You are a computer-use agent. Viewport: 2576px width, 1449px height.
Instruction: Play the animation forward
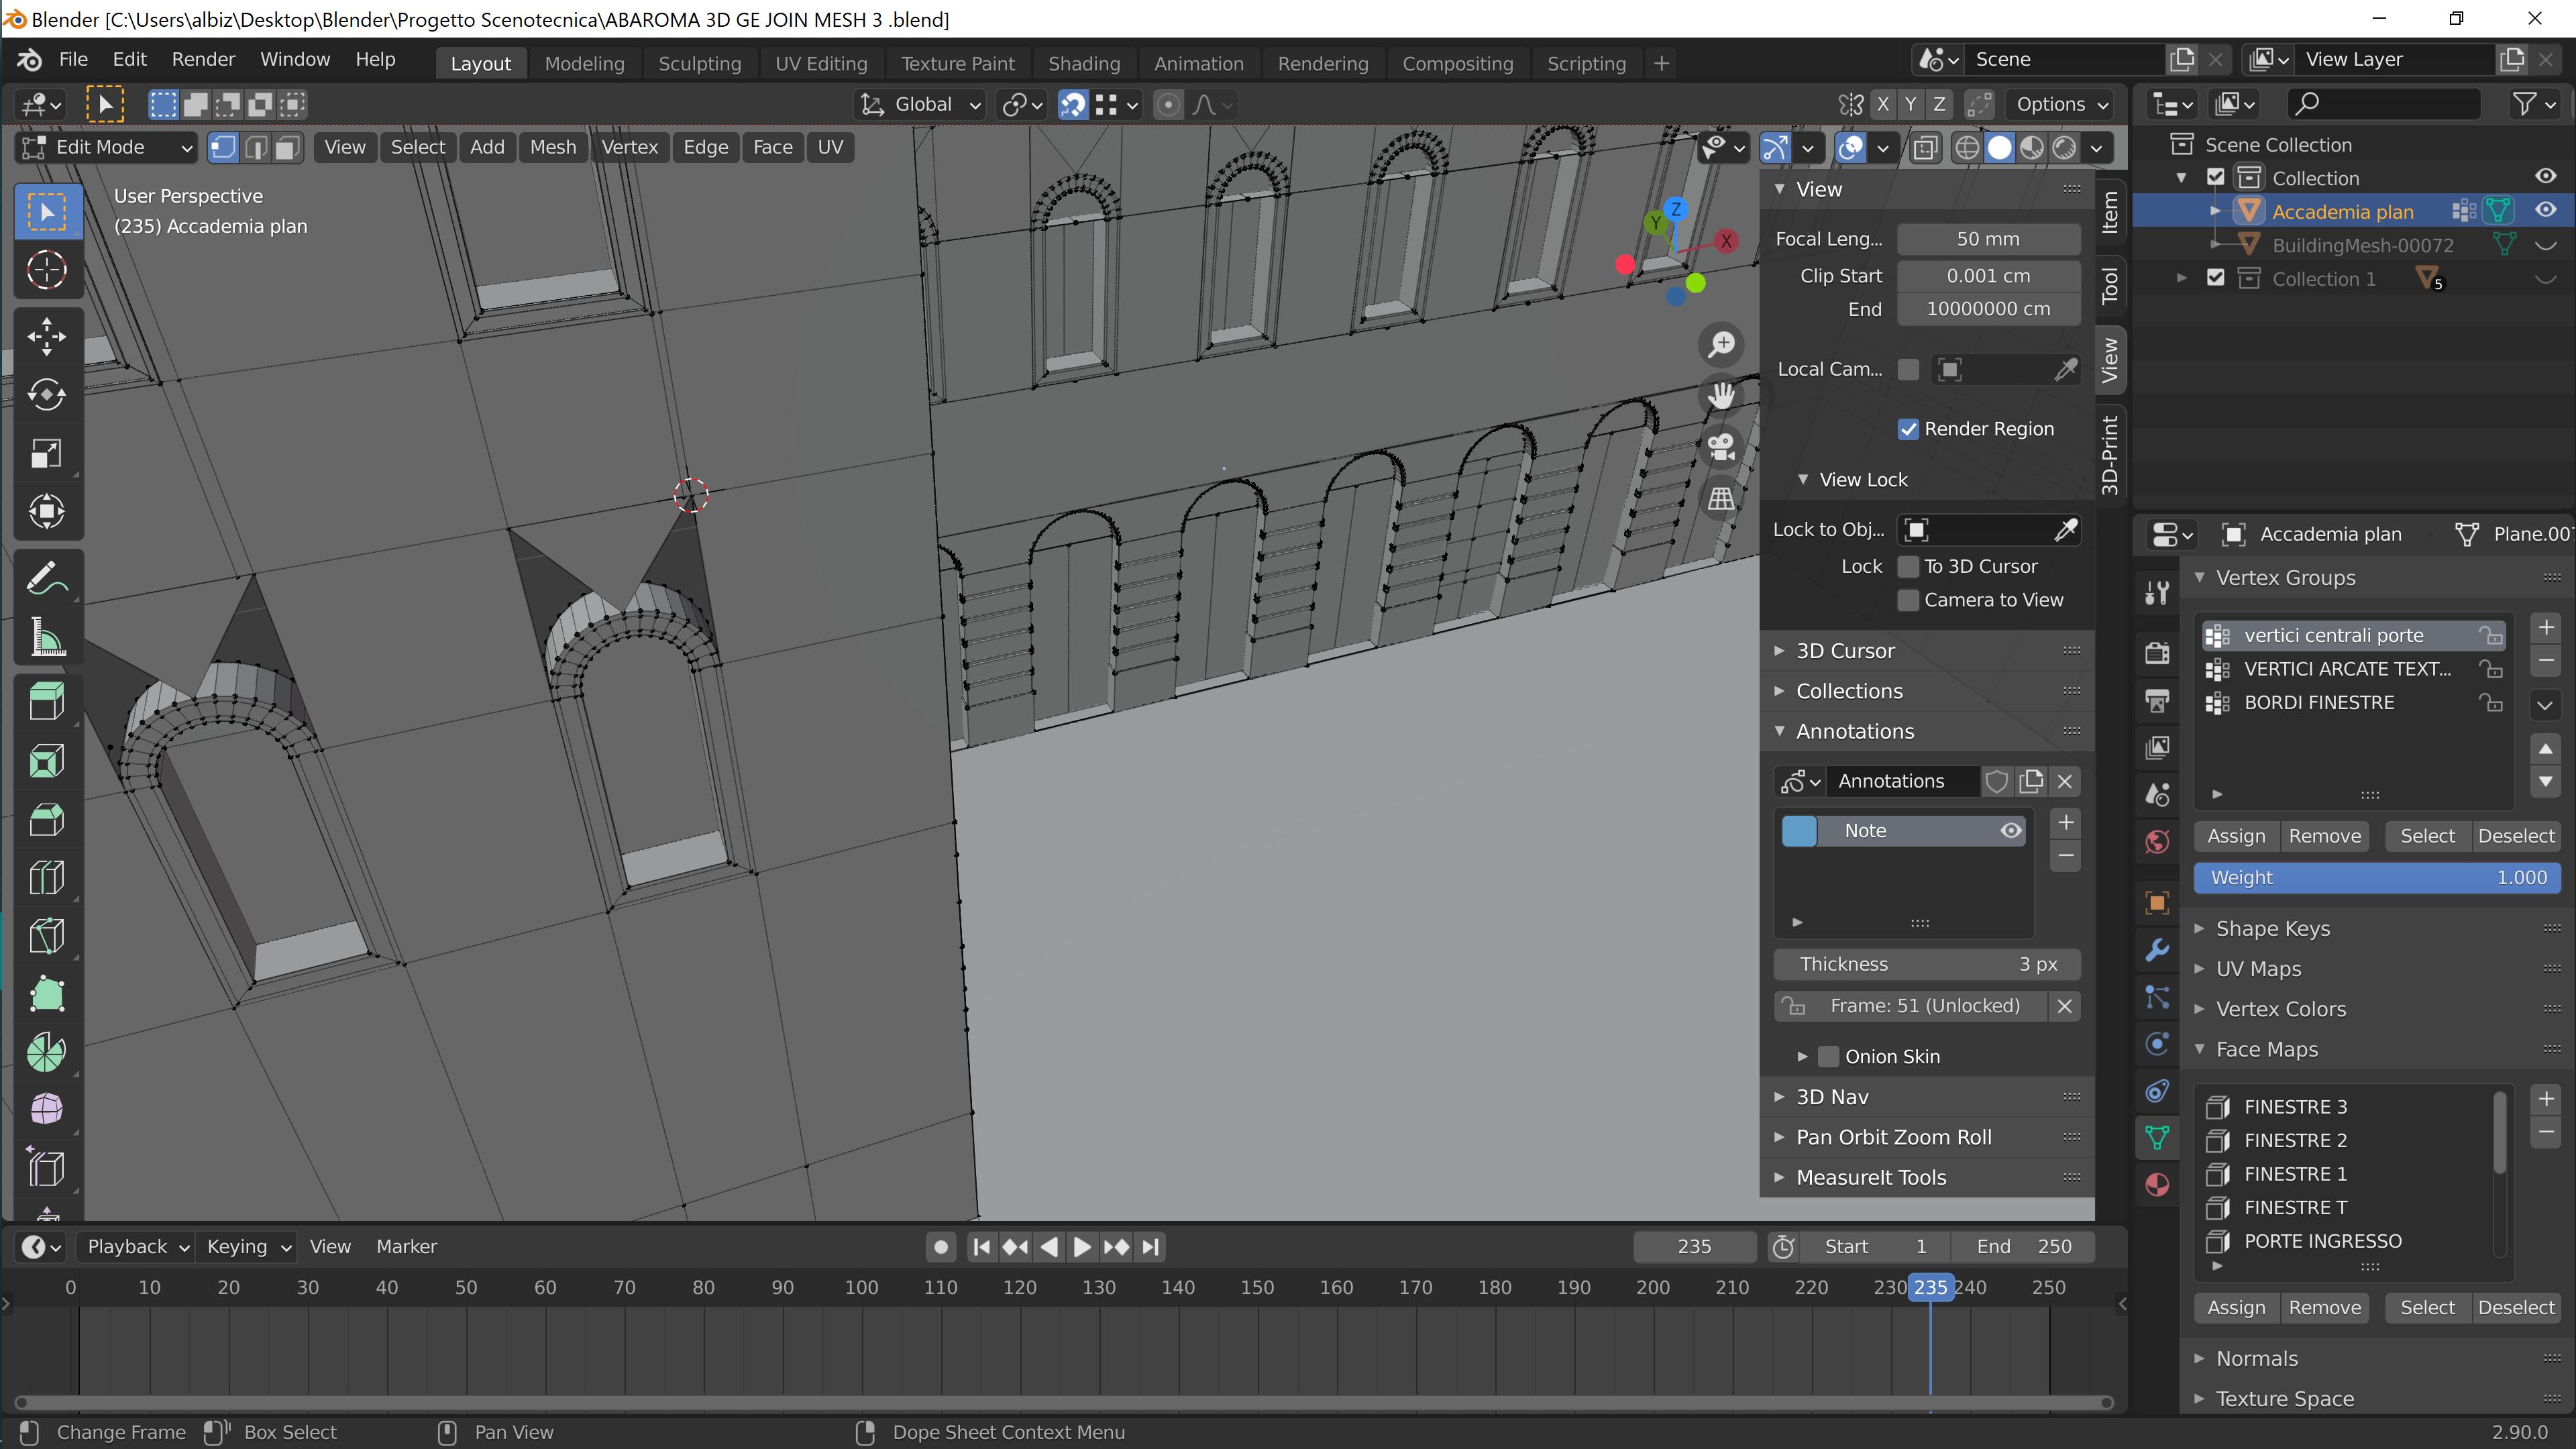coord(1082,1247)
